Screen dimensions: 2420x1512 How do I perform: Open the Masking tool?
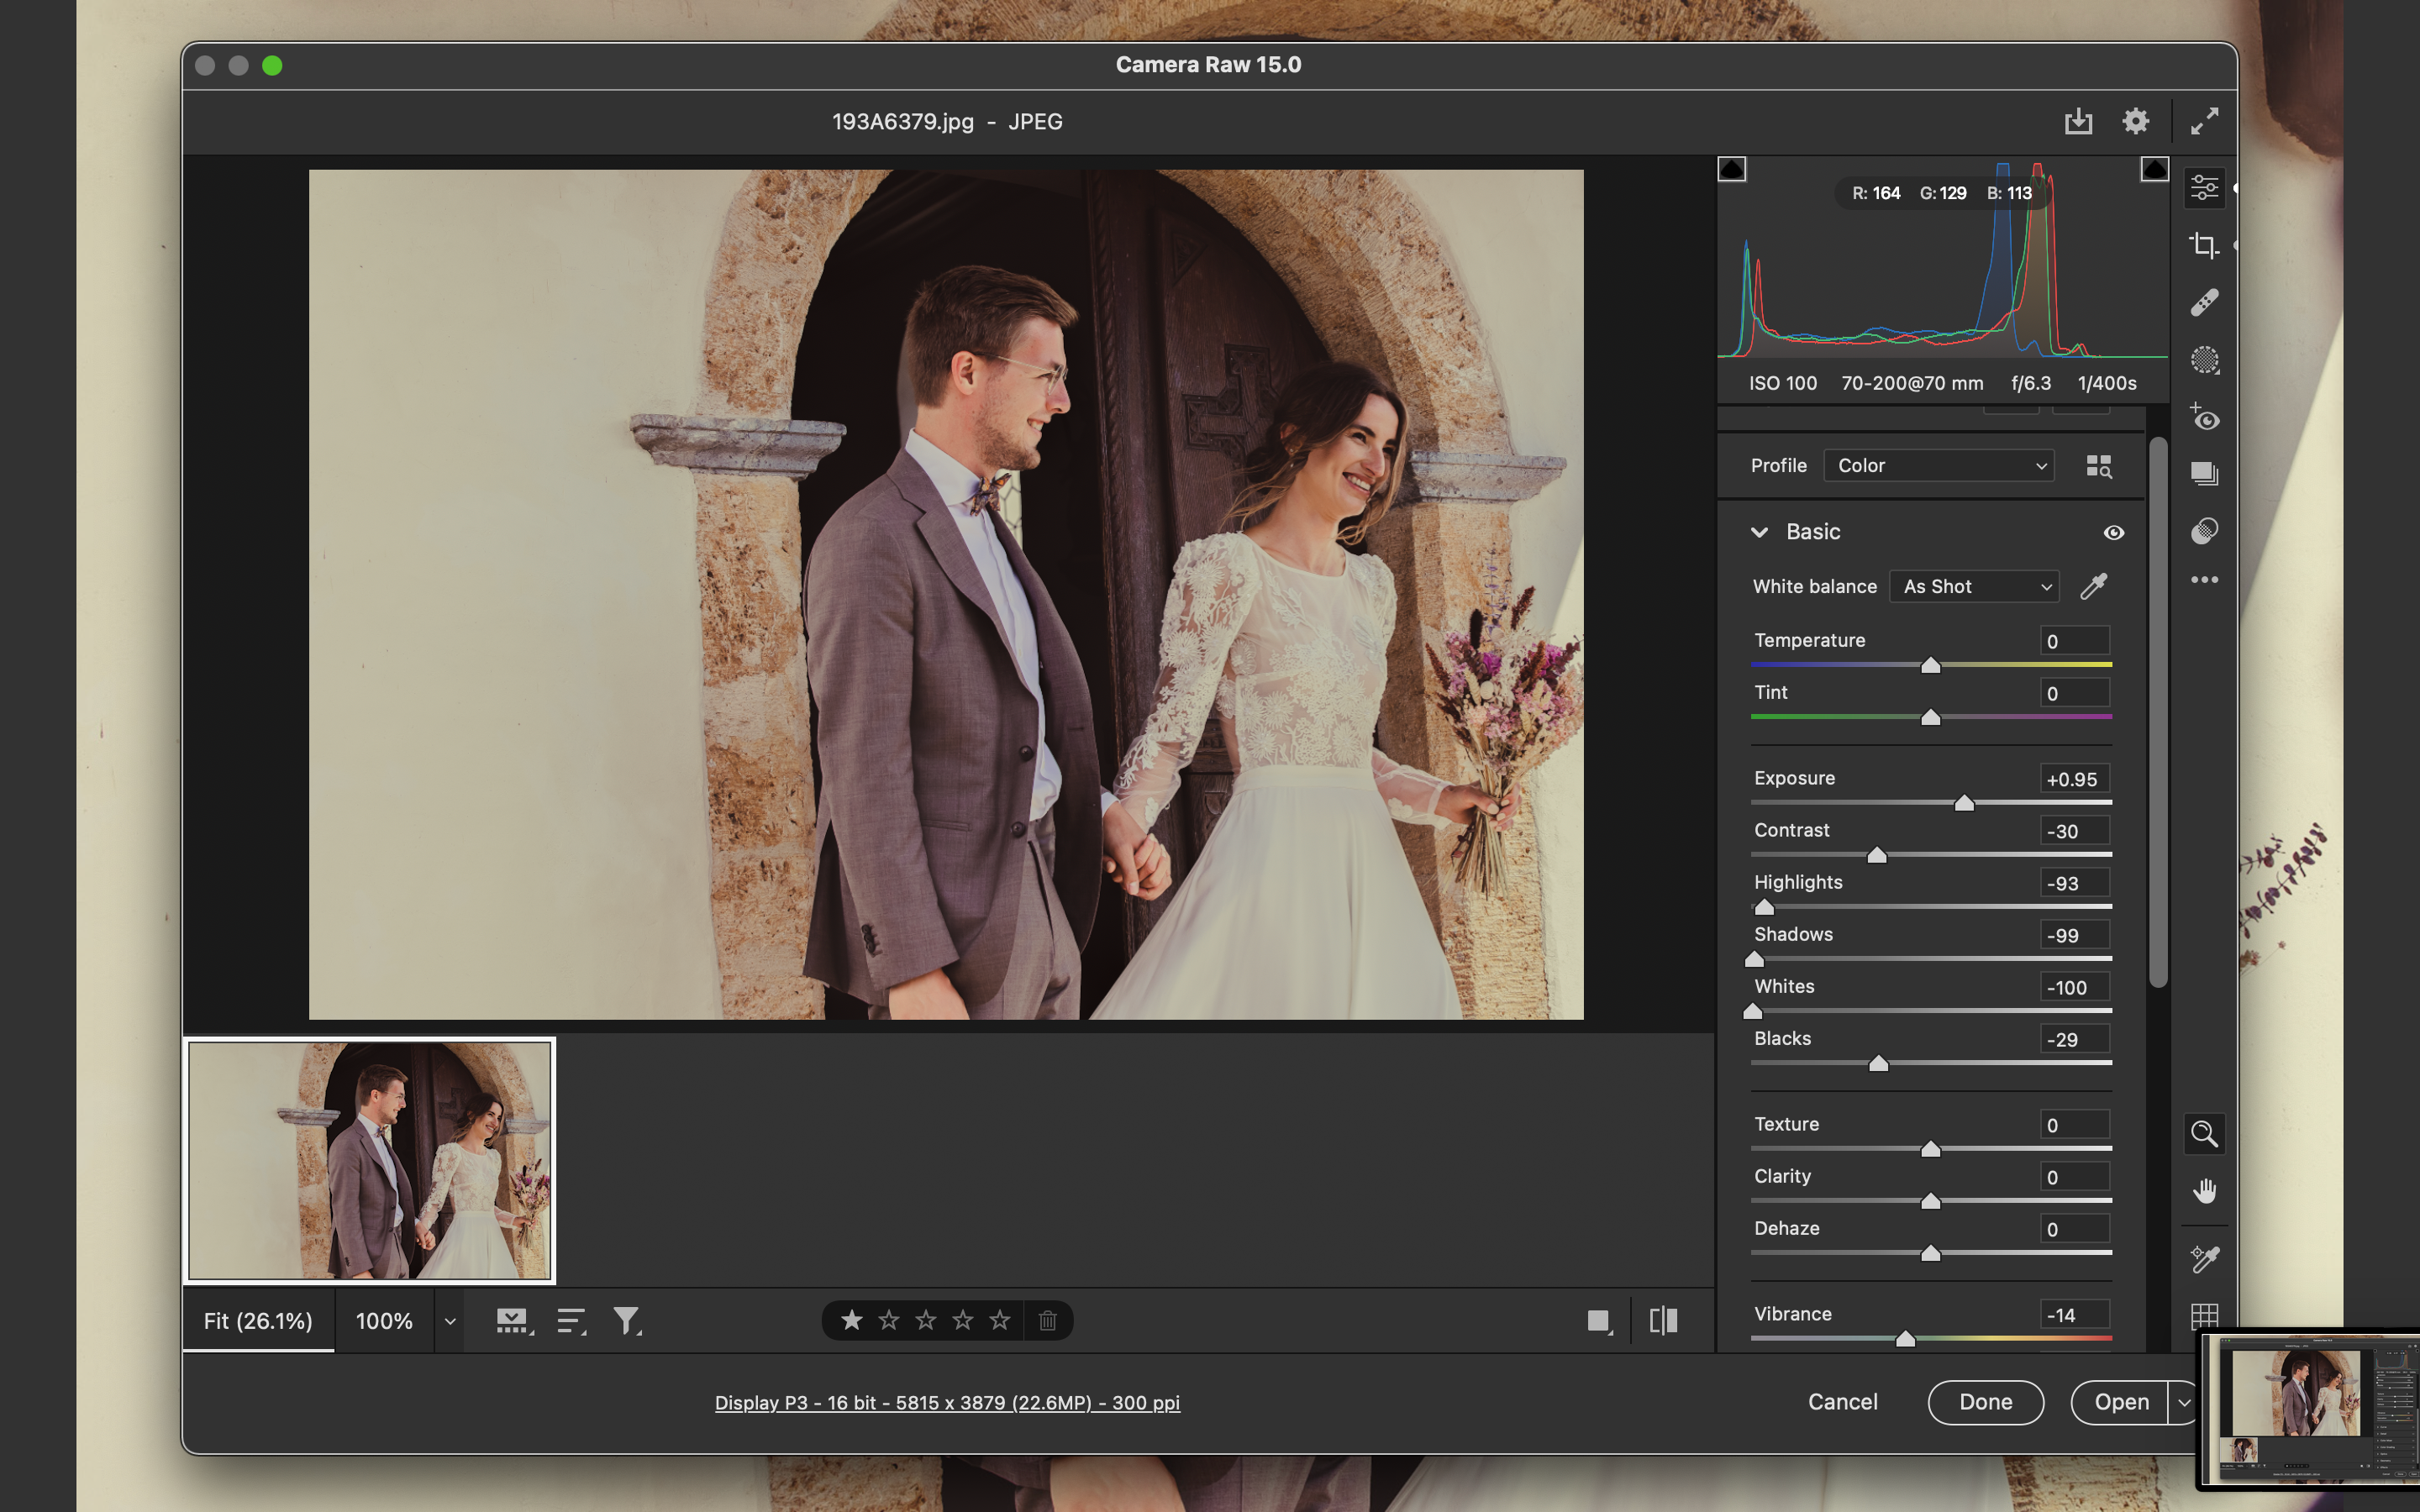click(x=2204, y=360)
